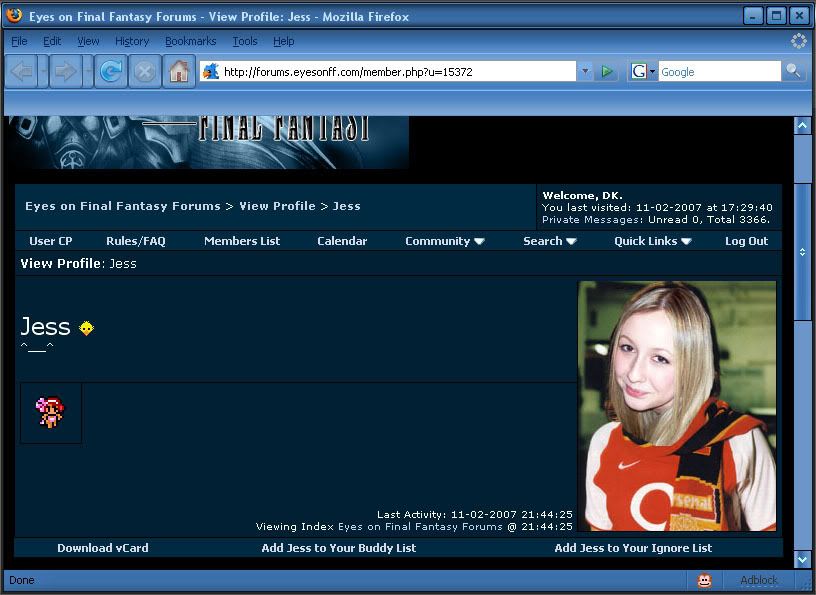The width and height of the screenshot is (816, 595).
Task: Click the View Profile breadcrumb link
Action: point(277,206)
